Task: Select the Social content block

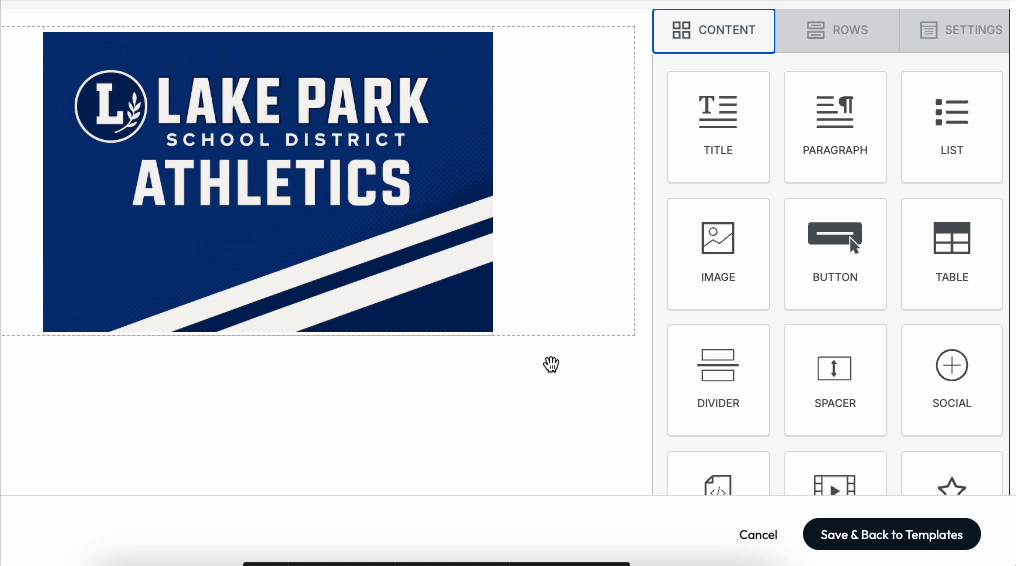Action: click(951, 379)
